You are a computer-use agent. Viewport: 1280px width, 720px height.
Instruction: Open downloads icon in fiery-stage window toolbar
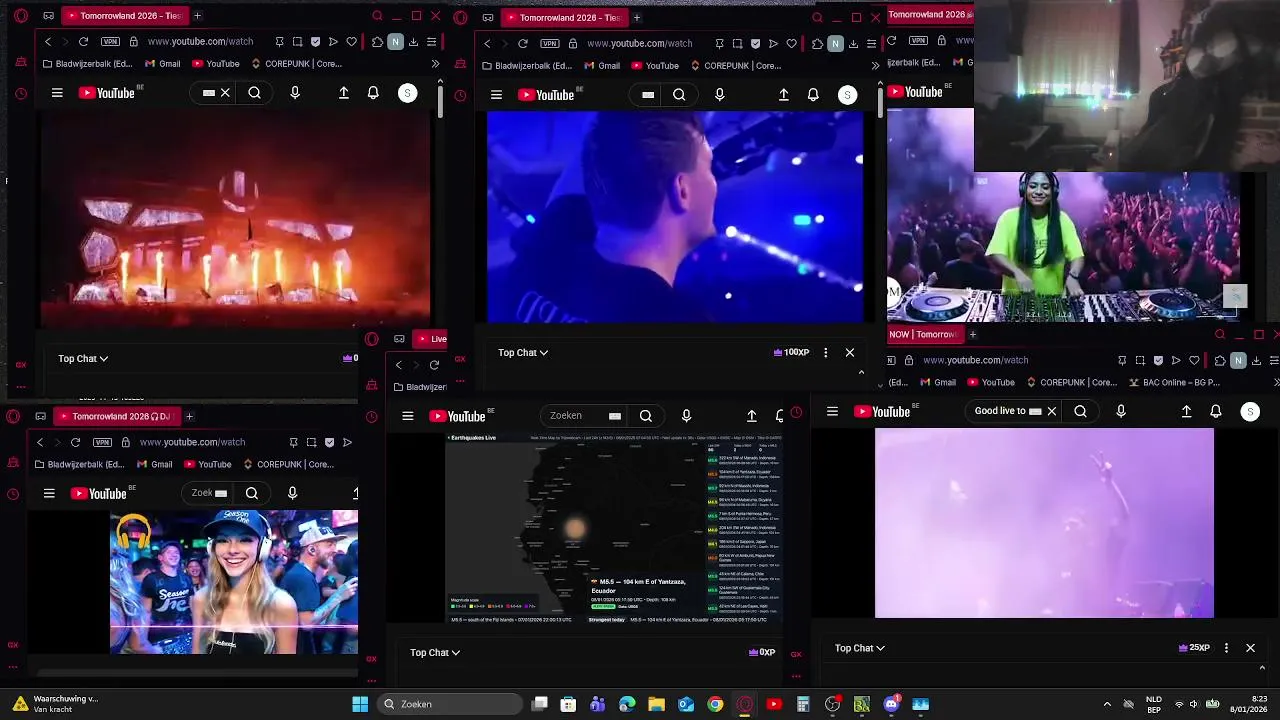pos(413,42)
